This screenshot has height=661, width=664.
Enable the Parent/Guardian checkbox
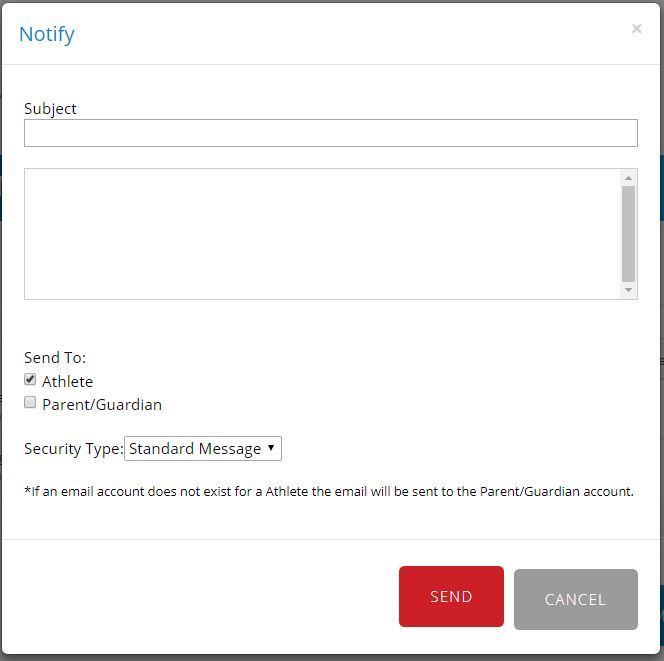(30, 402)
